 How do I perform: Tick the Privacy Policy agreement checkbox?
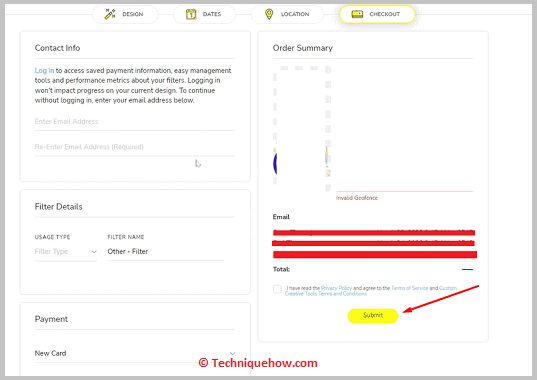(x=277, y=289)
